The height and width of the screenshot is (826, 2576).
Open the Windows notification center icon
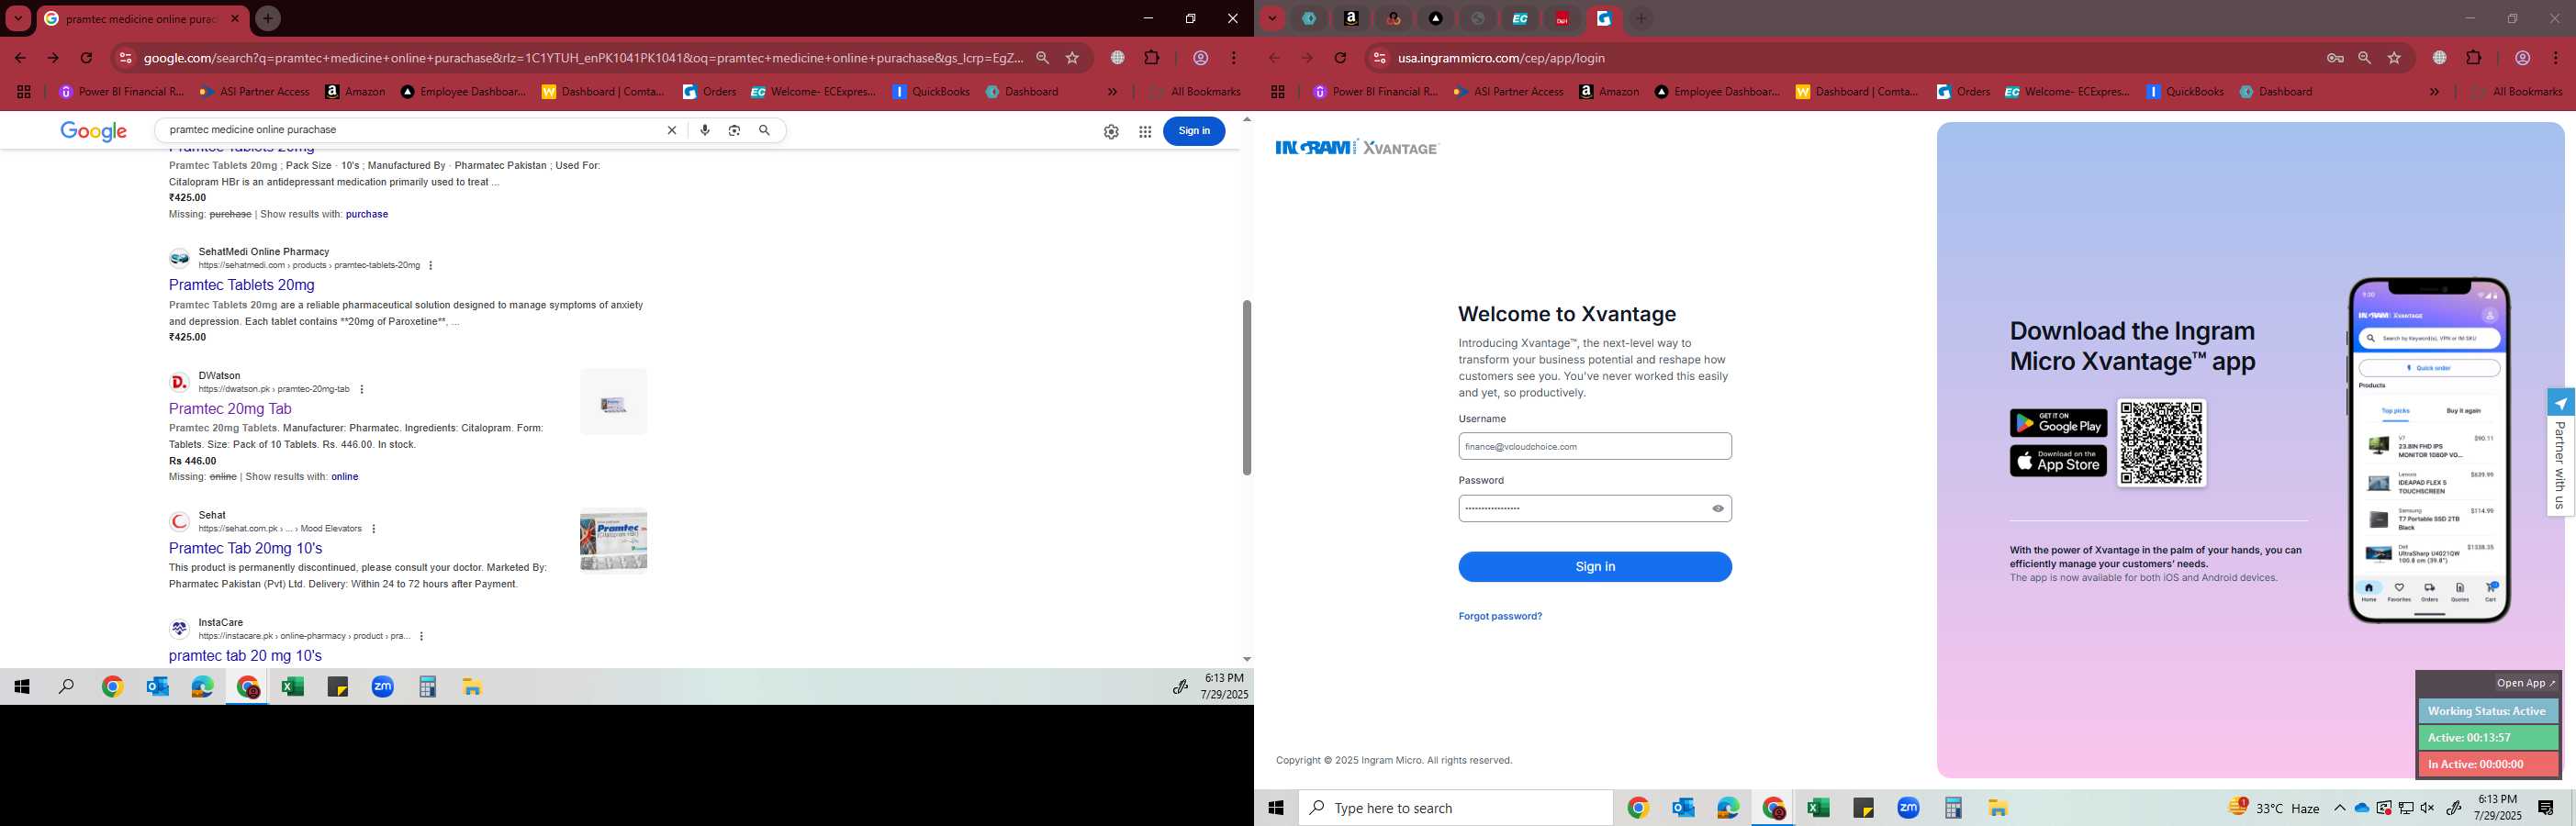(2546, 808)
